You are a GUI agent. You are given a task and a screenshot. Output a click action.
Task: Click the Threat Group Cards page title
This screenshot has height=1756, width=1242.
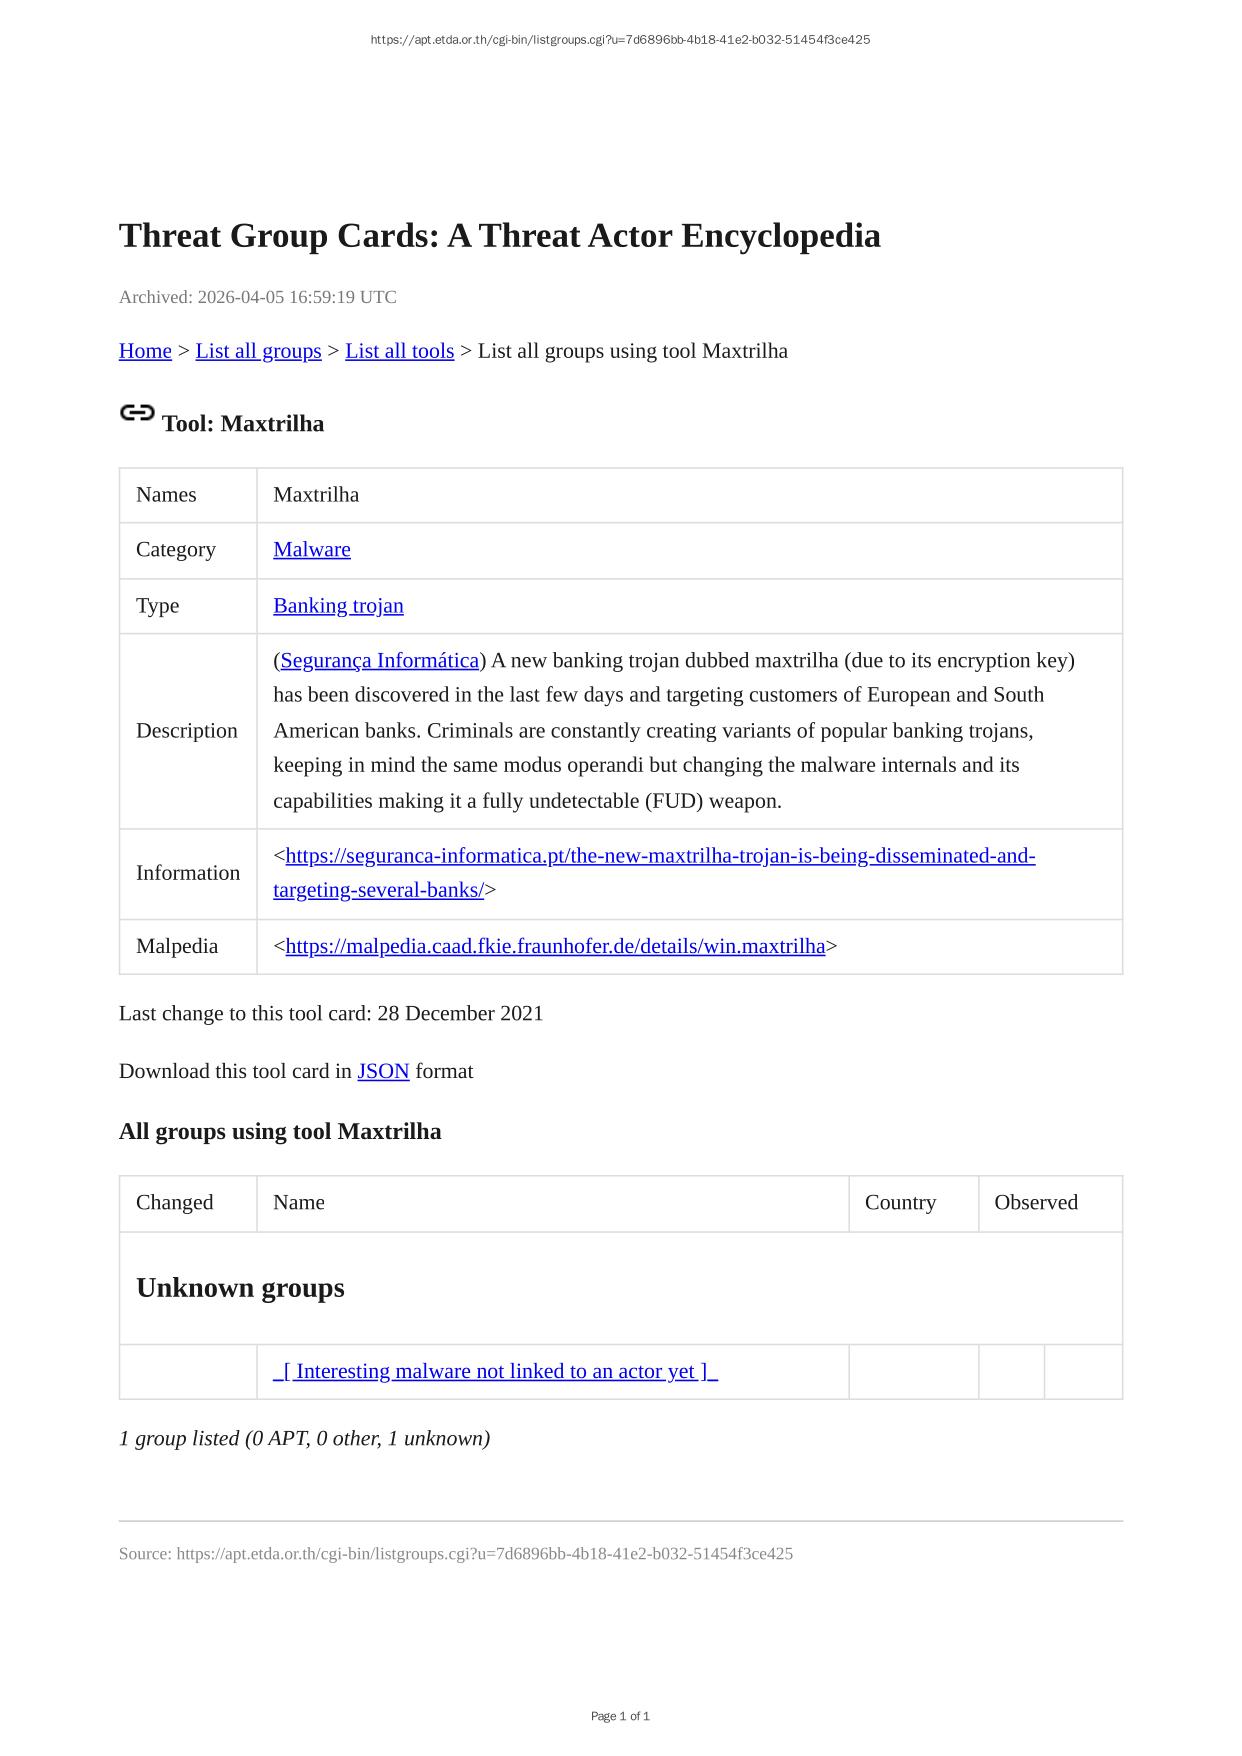tap(499, 236)
